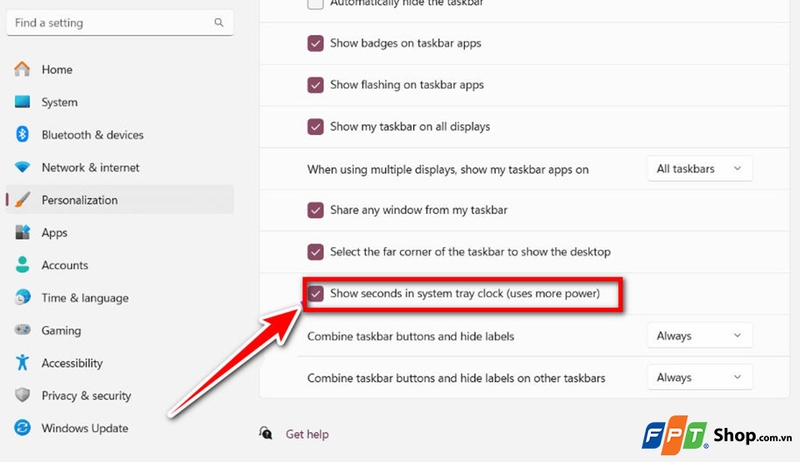The width and height of the screenshot is (800, 462).
Task: Click the Privacy shield icon
Action: pyautogui.click(x=22, y=395)
